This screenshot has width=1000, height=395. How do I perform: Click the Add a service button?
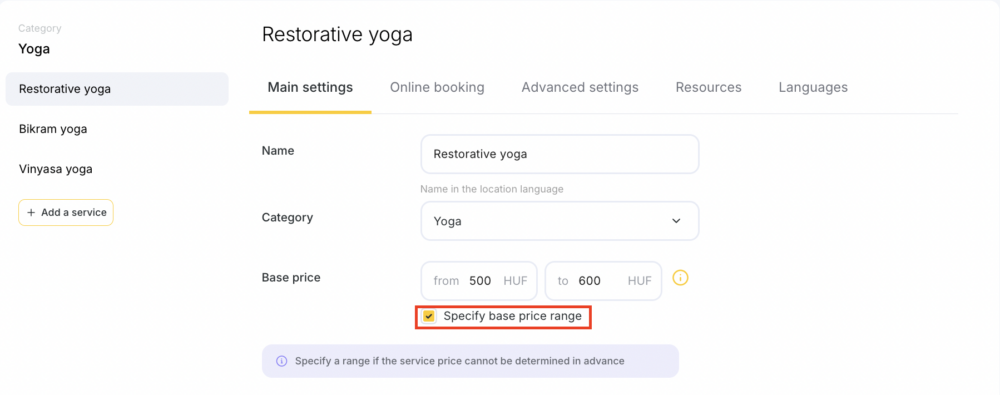pyautogui.click(x=66, y=213)
